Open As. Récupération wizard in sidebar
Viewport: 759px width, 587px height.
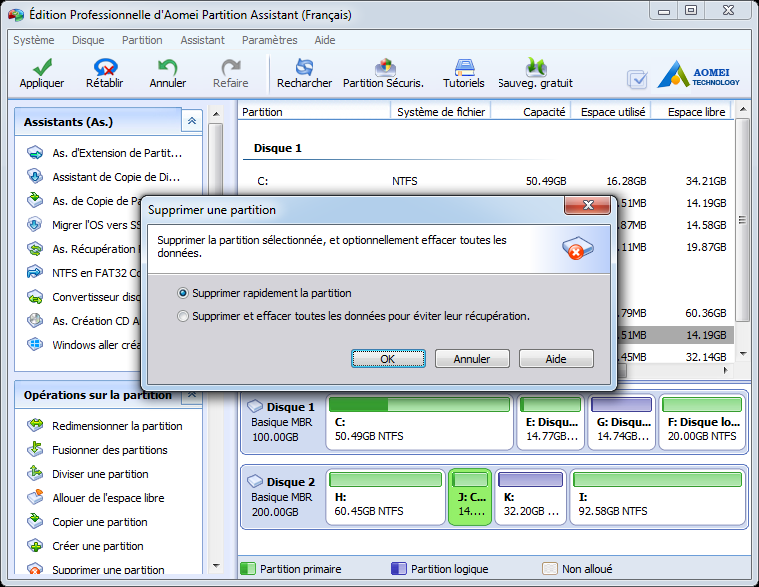point(83,249)
